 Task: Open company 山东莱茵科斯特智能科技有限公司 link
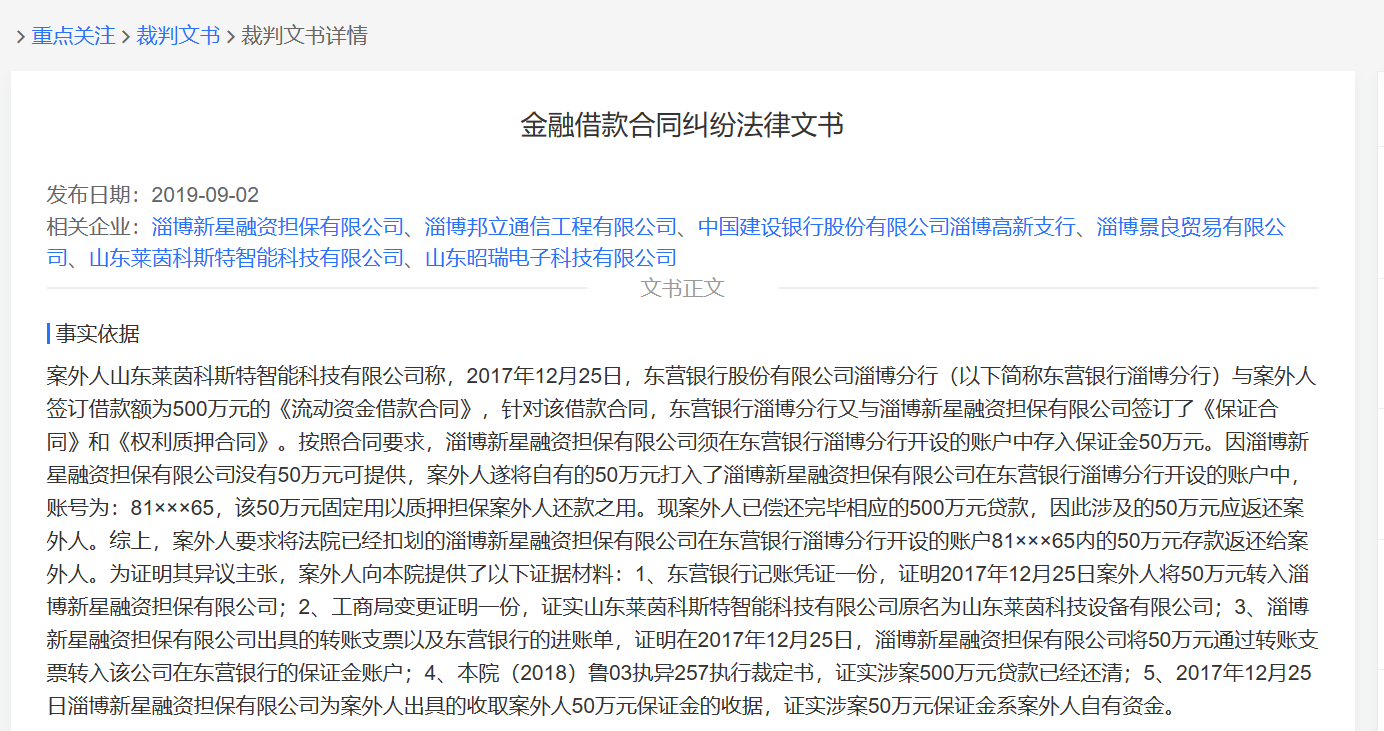pyautogui.click(x=246, y=258)
